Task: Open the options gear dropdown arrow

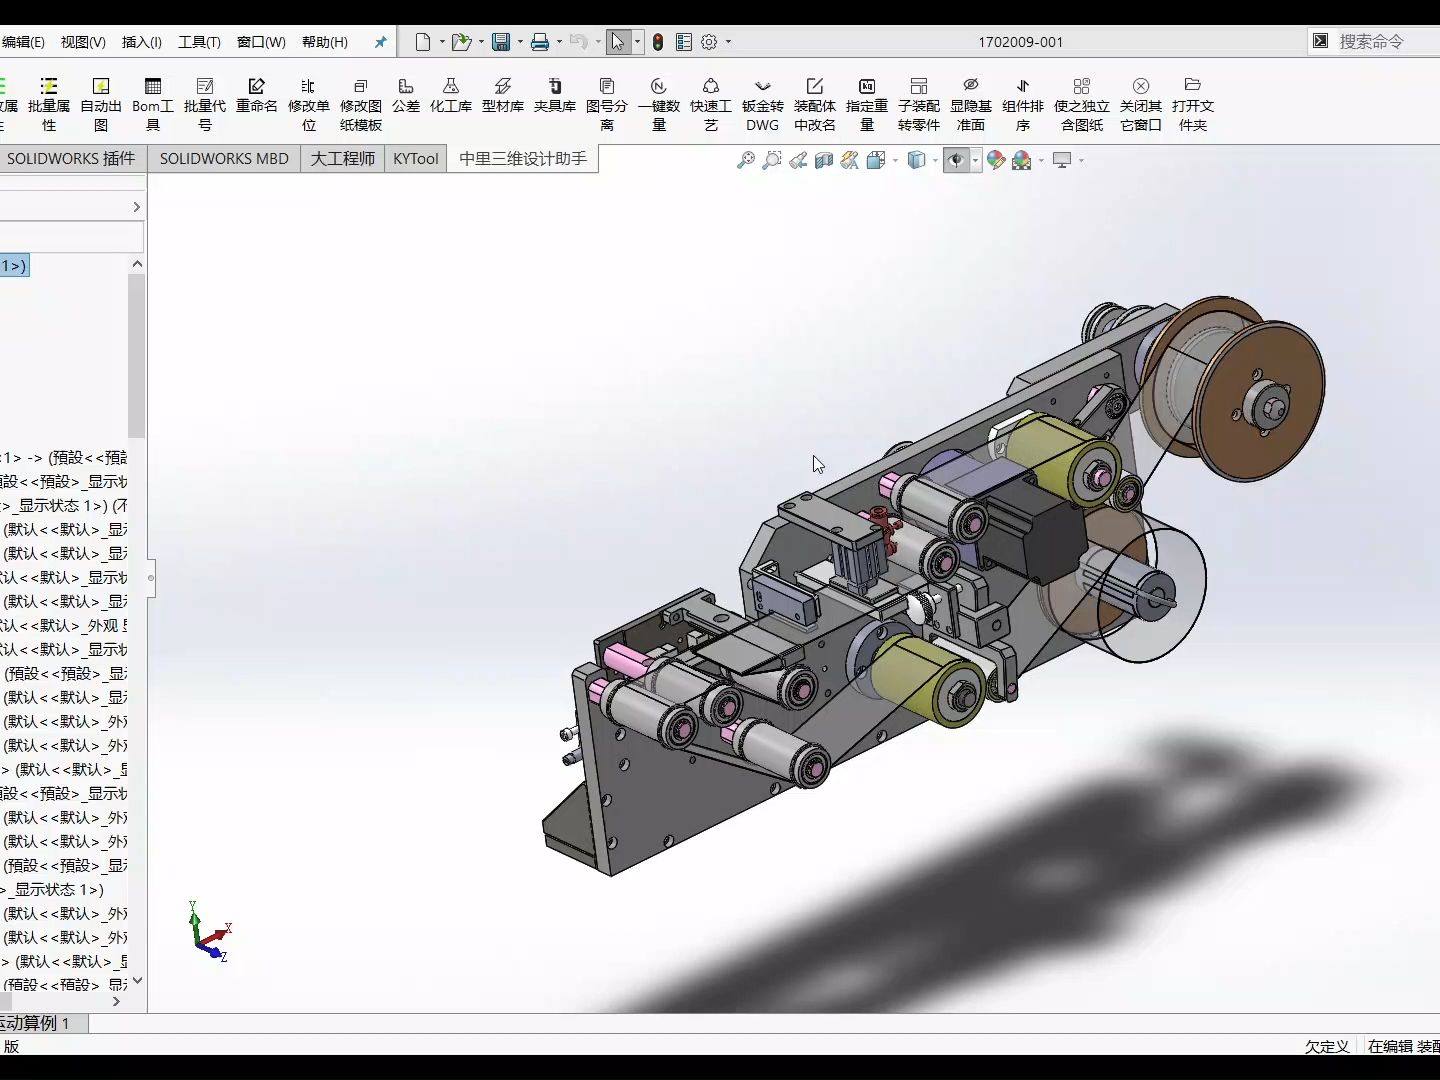Action: click(x=728, y=42)
